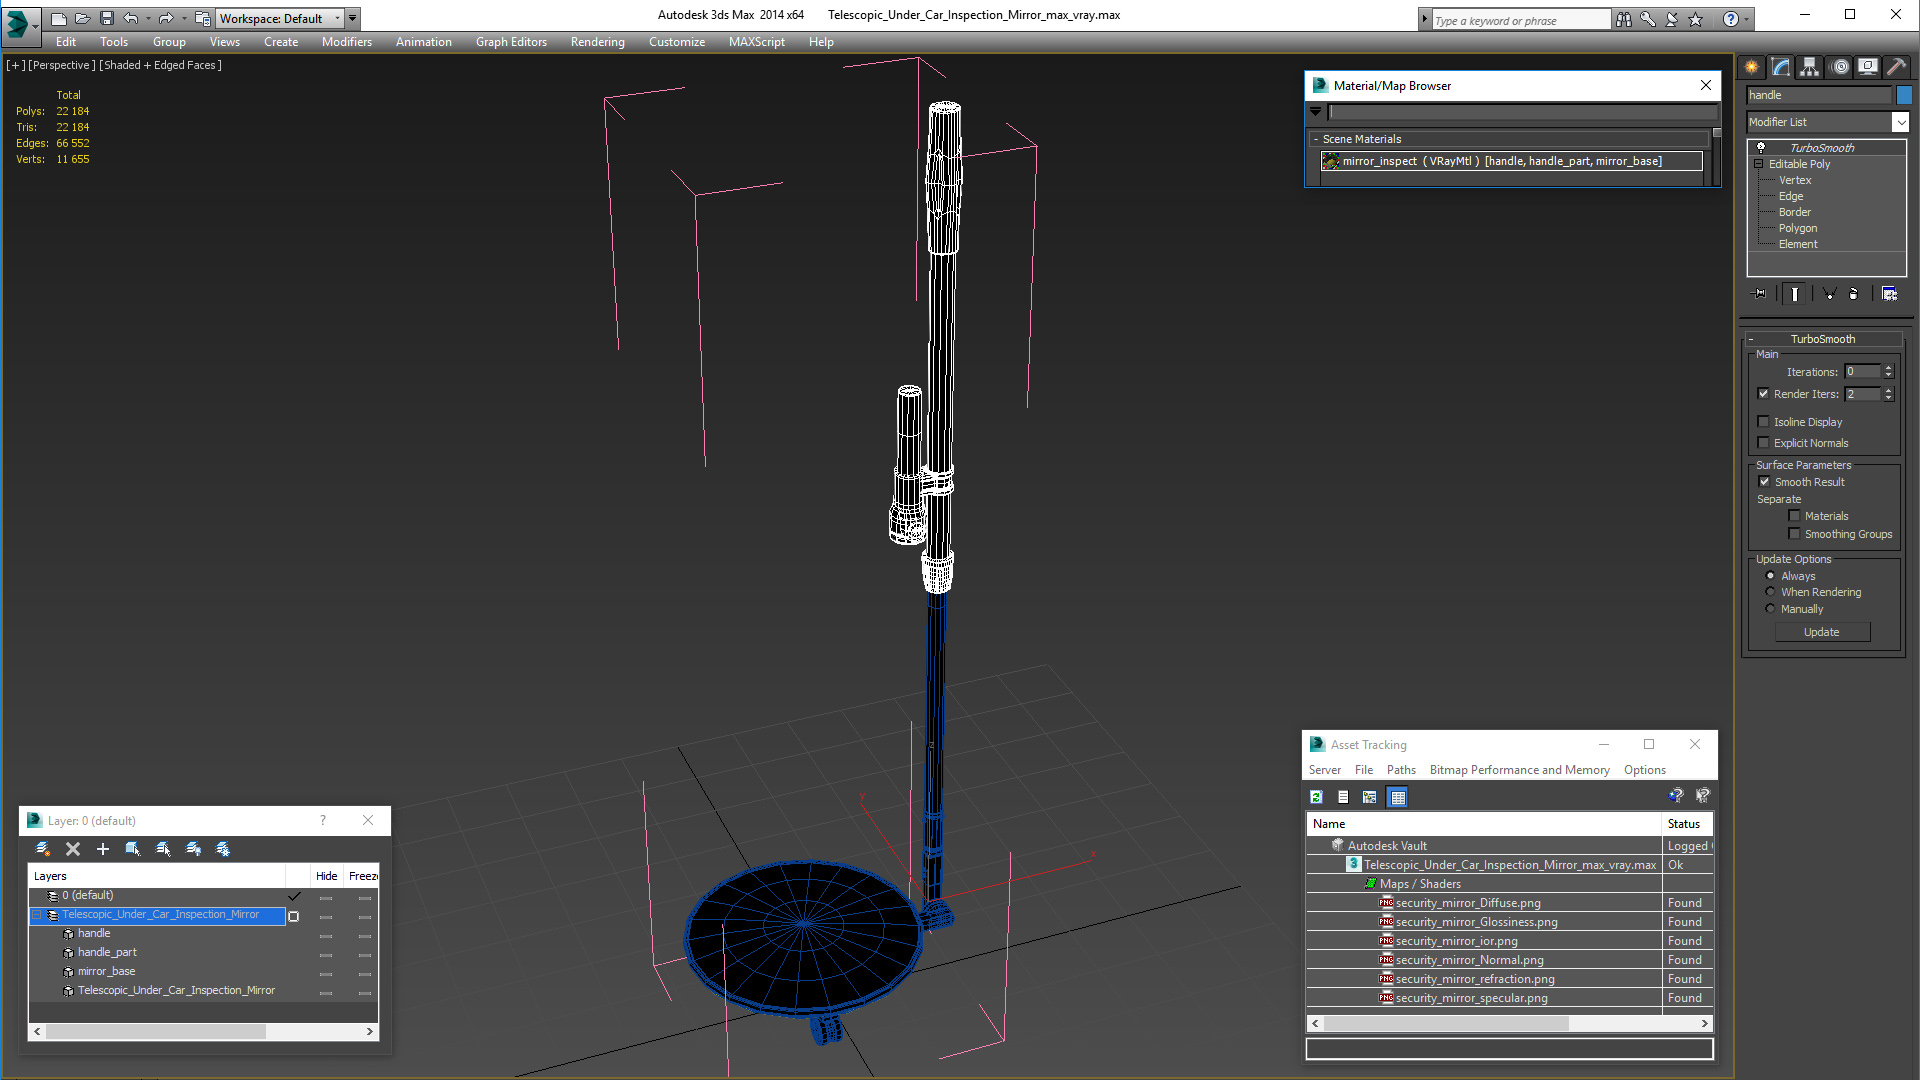Refresh the Asset Tracking list

[x=1316, y=797]
